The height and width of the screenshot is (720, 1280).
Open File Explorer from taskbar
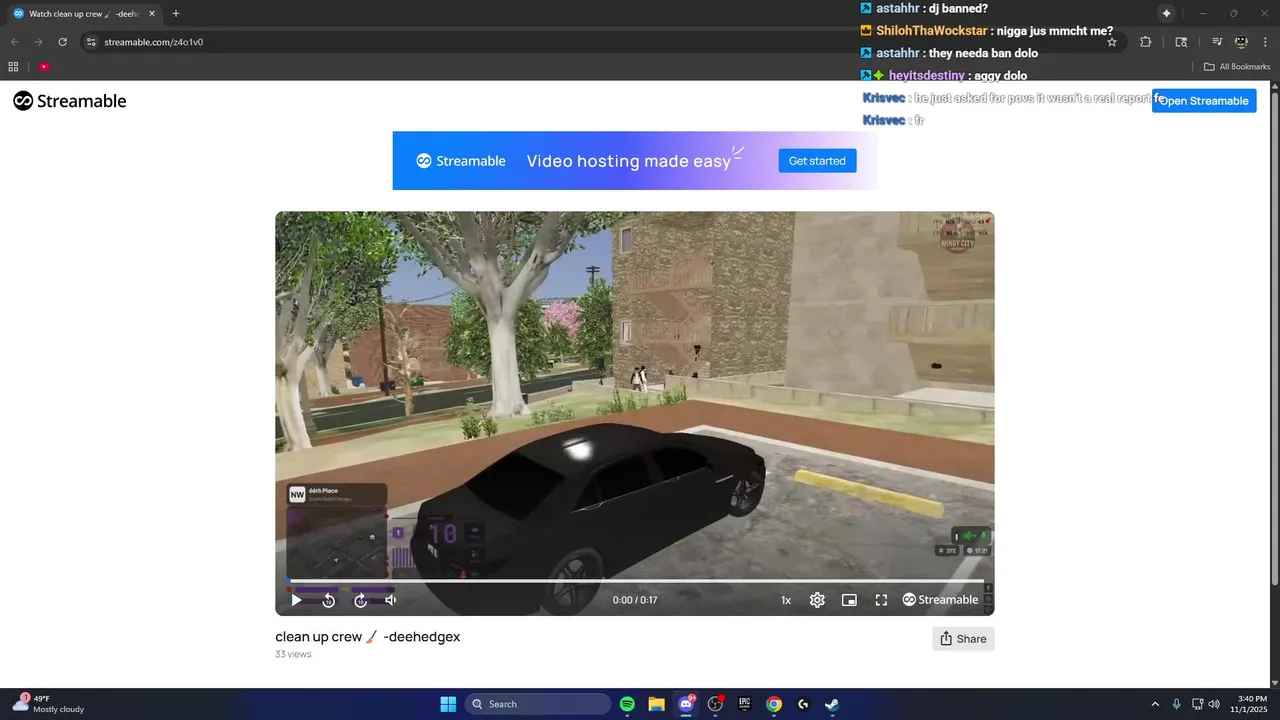(x=657, y=704)
